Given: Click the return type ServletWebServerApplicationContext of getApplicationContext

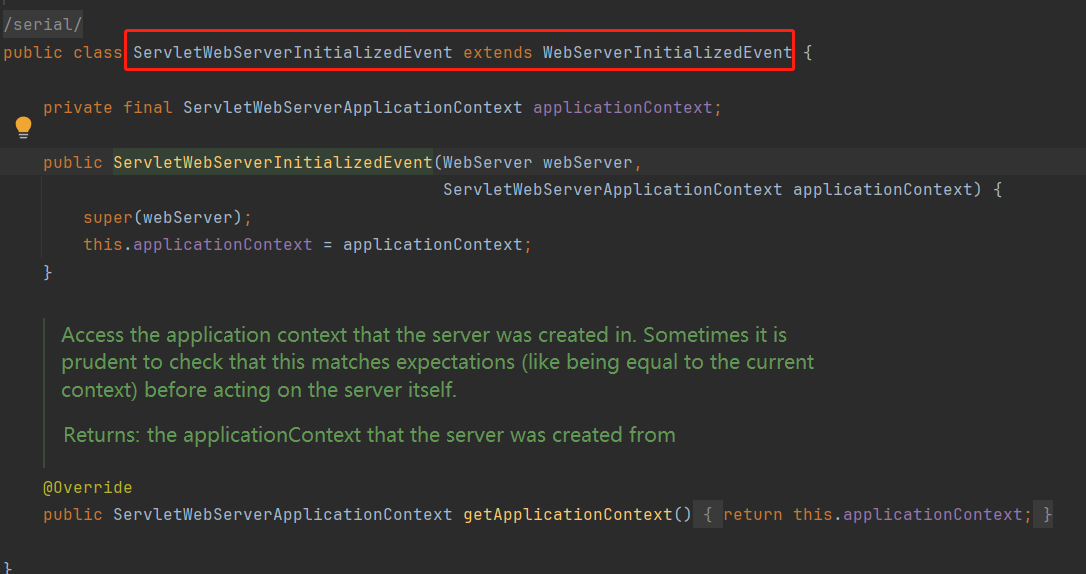Looking at the screenshot, I should 282,515.
